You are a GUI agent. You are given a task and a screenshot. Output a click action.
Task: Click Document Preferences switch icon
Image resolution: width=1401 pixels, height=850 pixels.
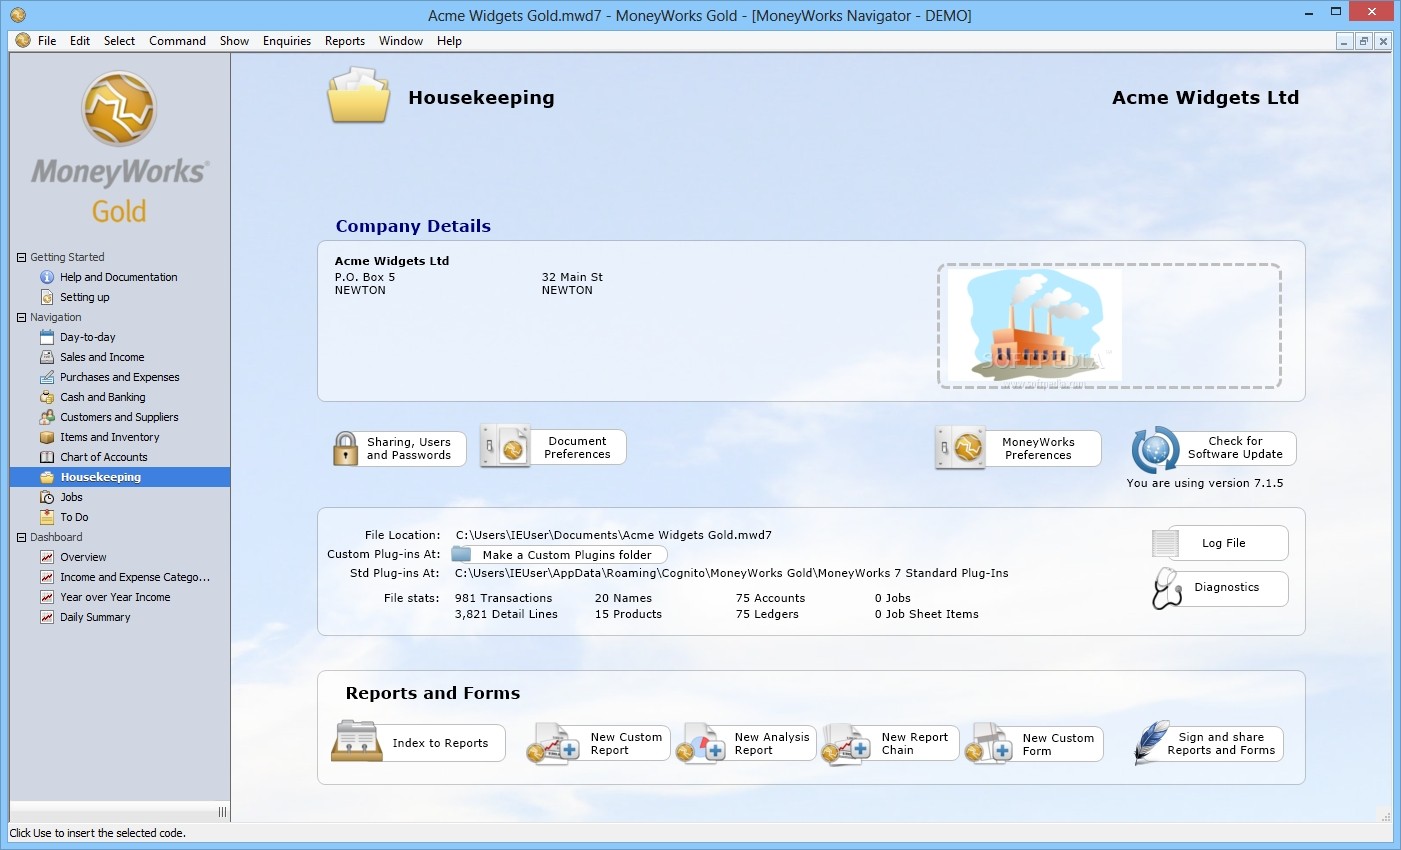tap(505, 446)
